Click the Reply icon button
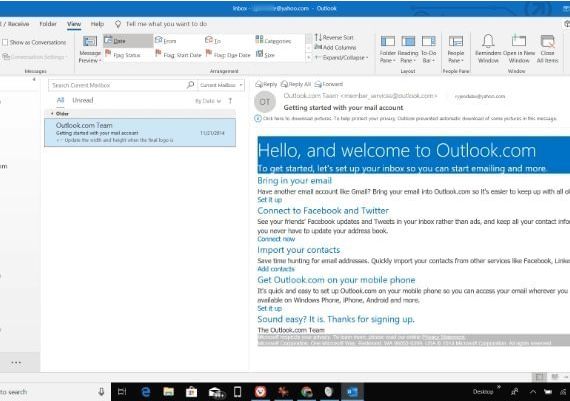570x401 pixels. 266,84
